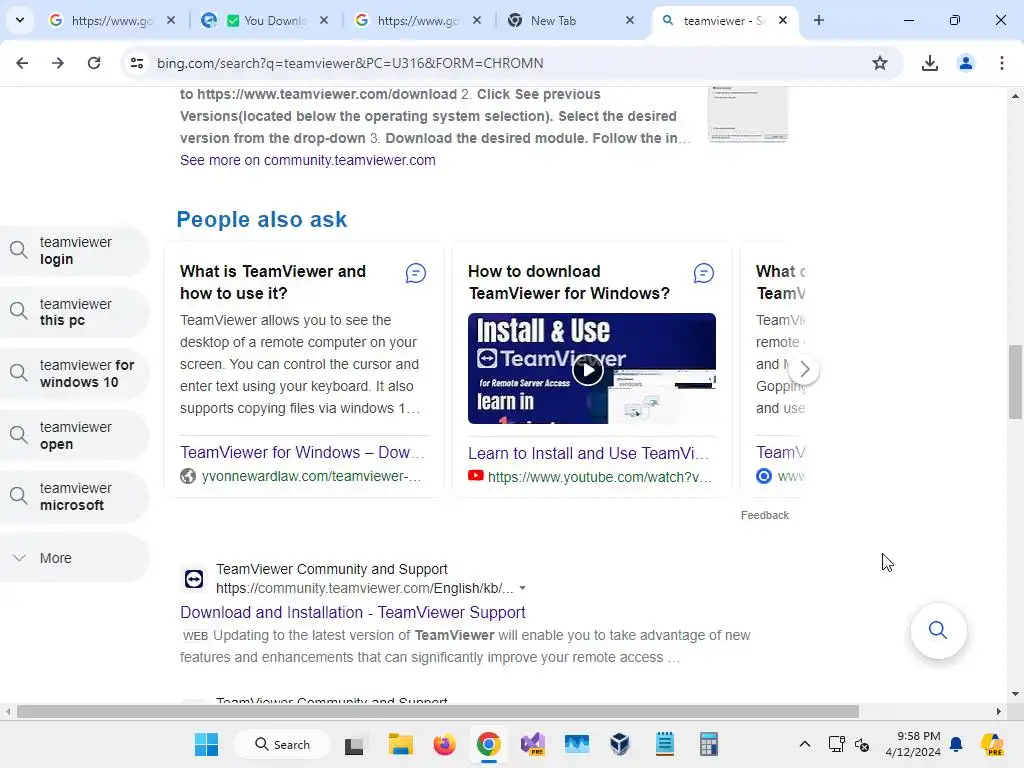Go back to the previous page
The height and width of the screenshot is (768, 1024).
click(22, 63)
